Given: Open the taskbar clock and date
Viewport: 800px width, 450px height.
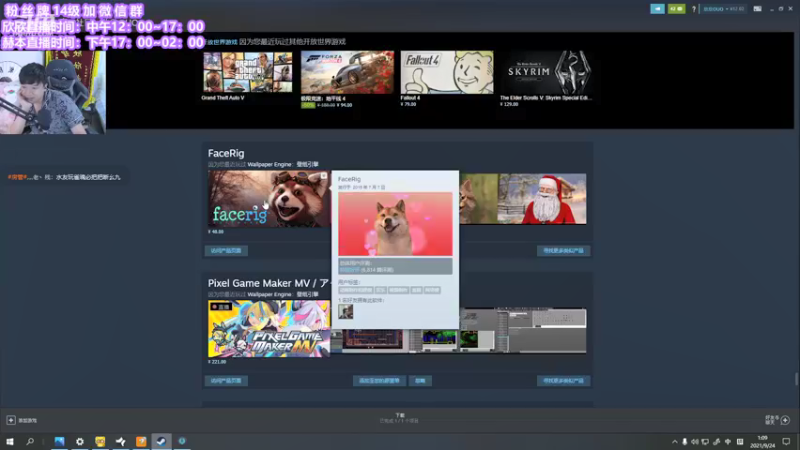Looking at the screenshot, I should point(762,442).
